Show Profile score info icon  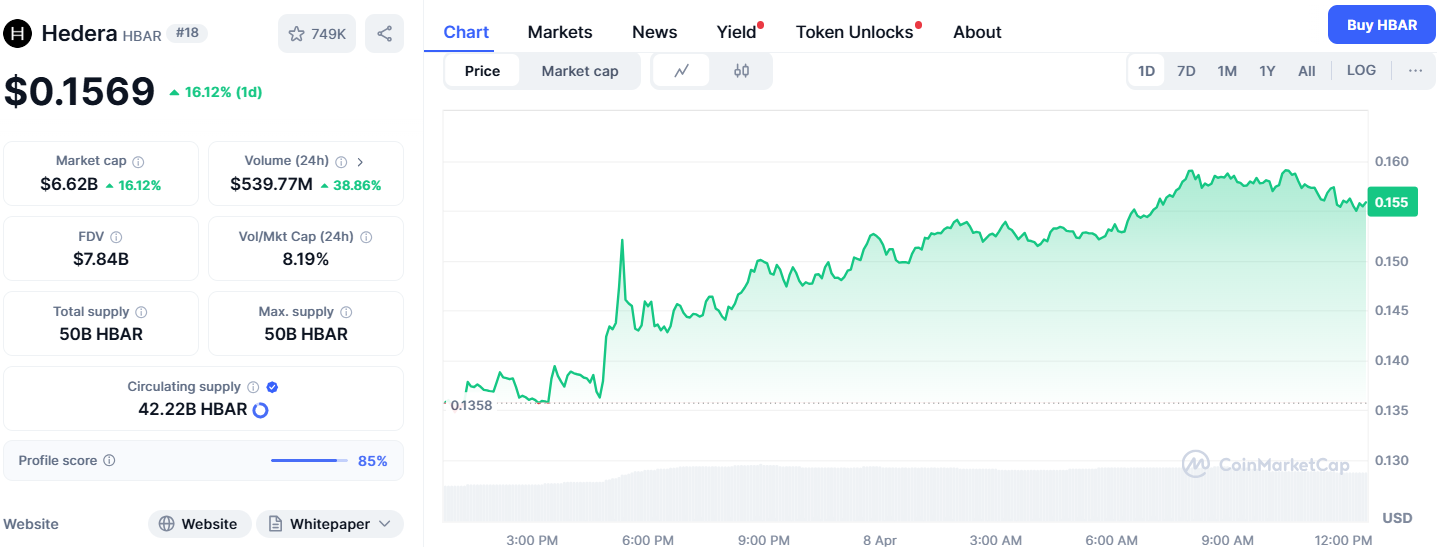tap(109, 461)
